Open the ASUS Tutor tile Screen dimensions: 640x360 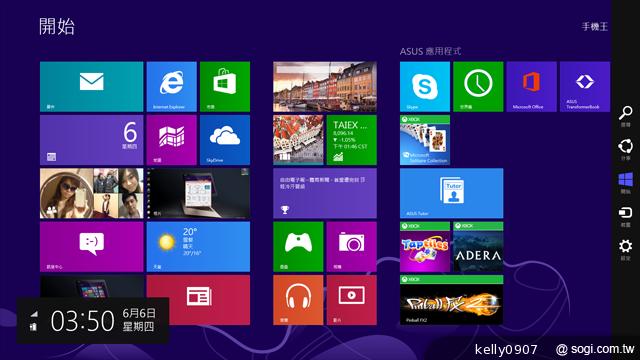tap(451, 193)
